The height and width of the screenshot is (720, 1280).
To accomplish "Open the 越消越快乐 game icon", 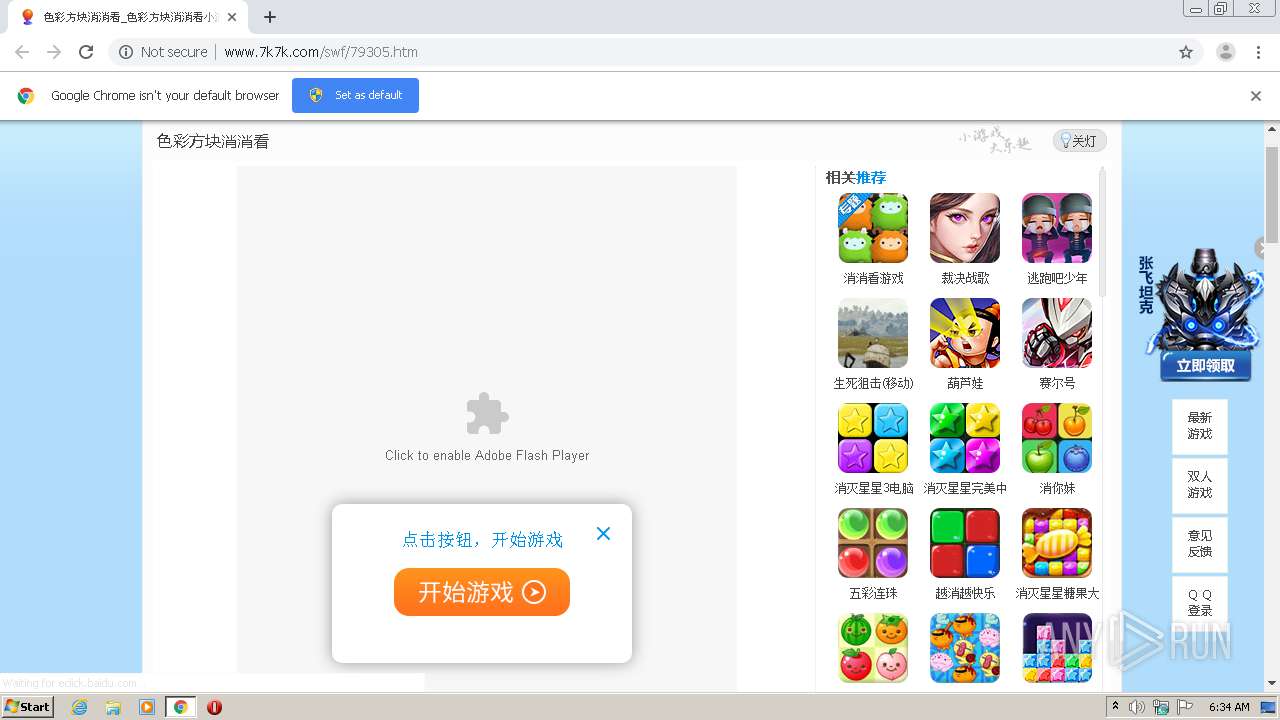I will tap(965, 543).
